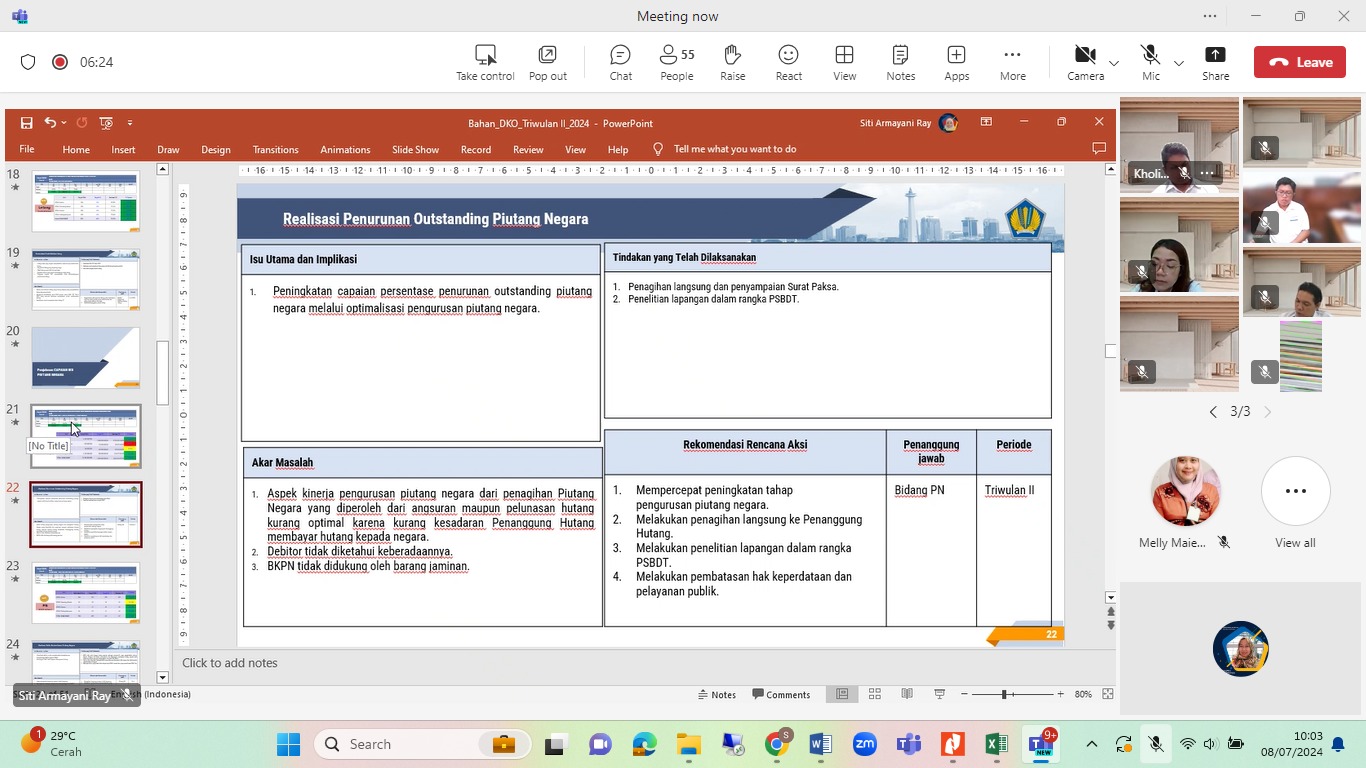
Task: Raise your hand in meeting
Action: tap(732, 62)
